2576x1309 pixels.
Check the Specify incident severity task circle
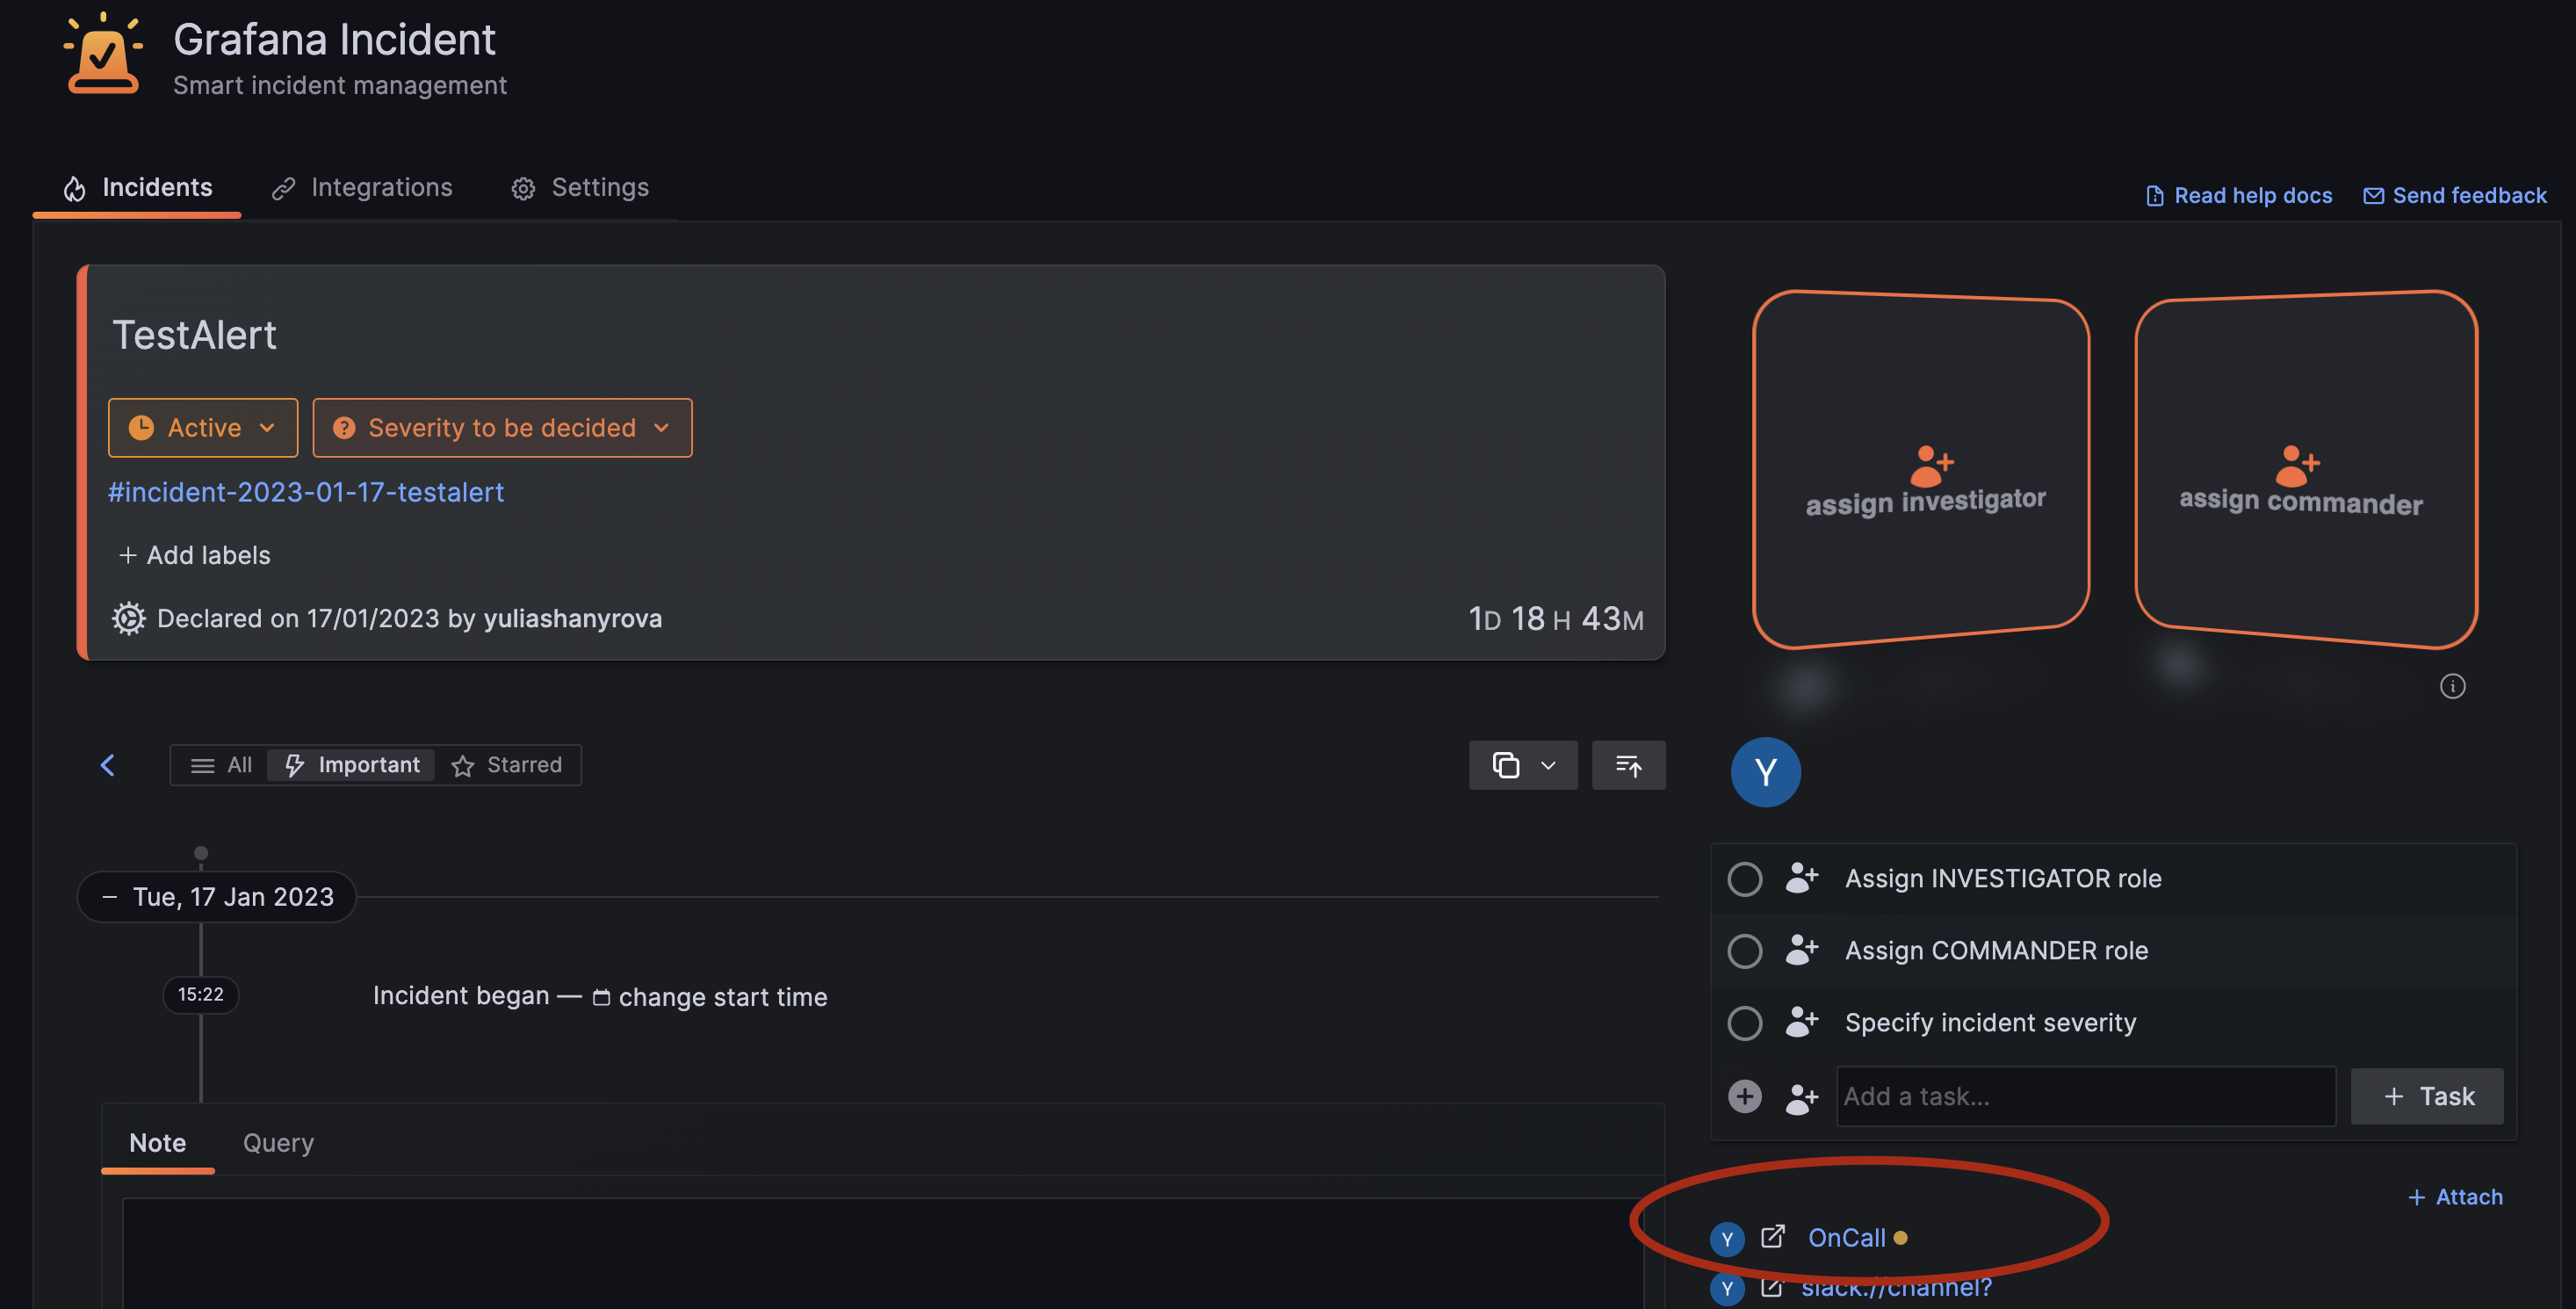click(1745, 1022)
